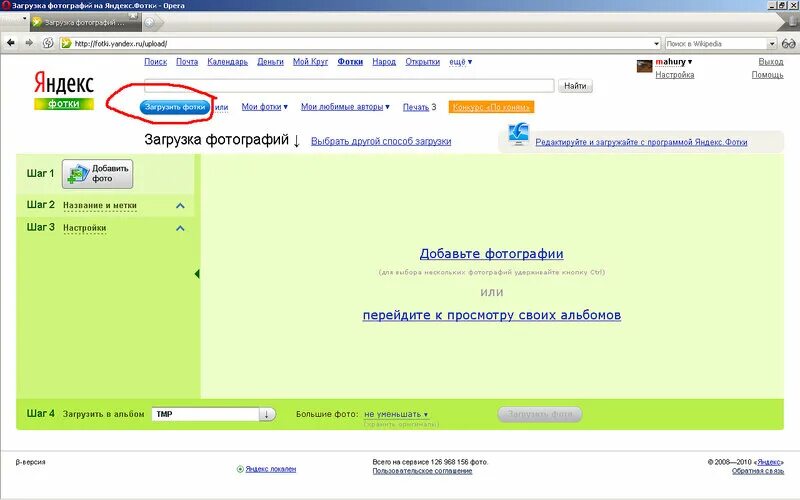Click the TMP album name field
800x500 pixels.
point(205,414)
